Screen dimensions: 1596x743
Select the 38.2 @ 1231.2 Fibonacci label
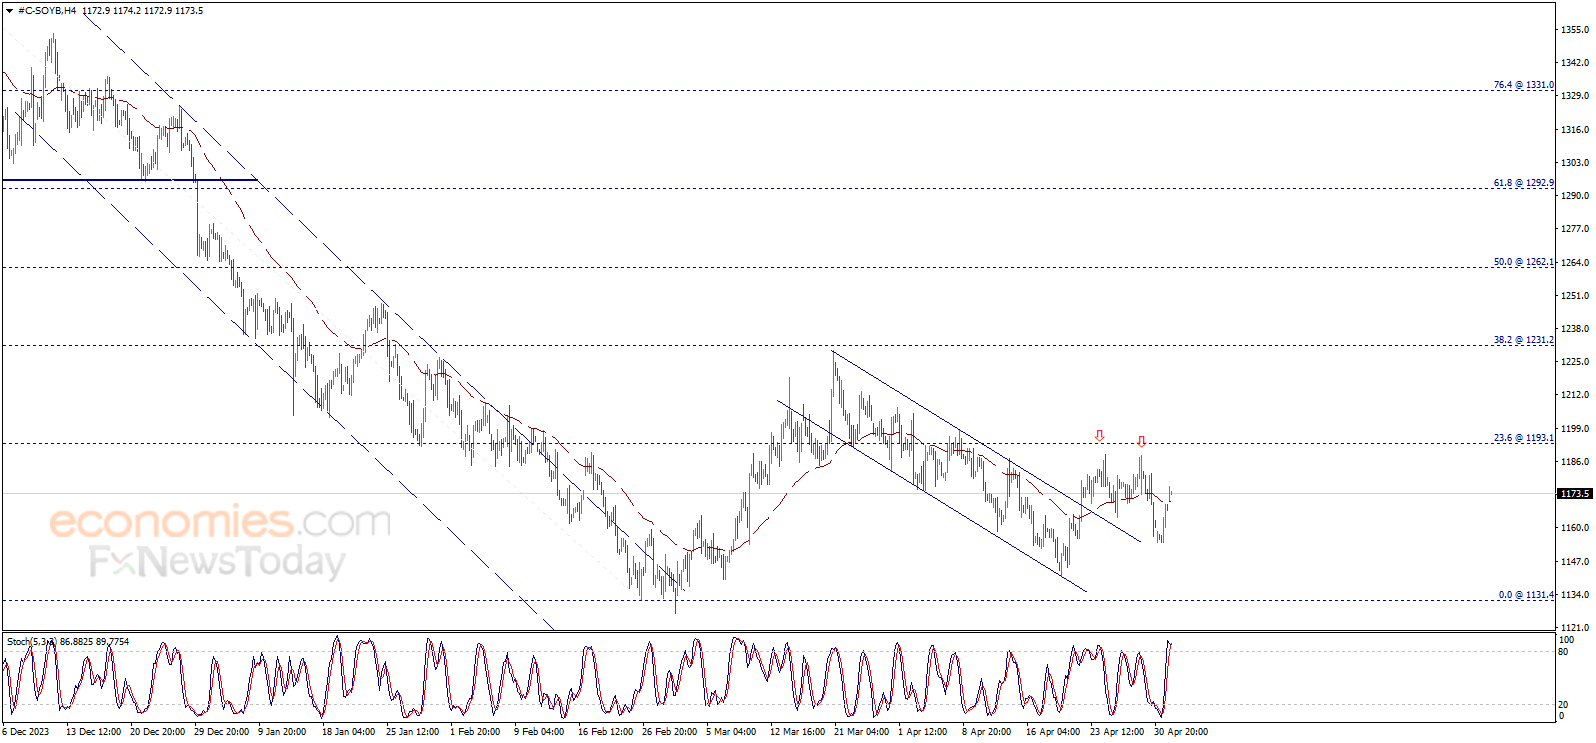1524,340
